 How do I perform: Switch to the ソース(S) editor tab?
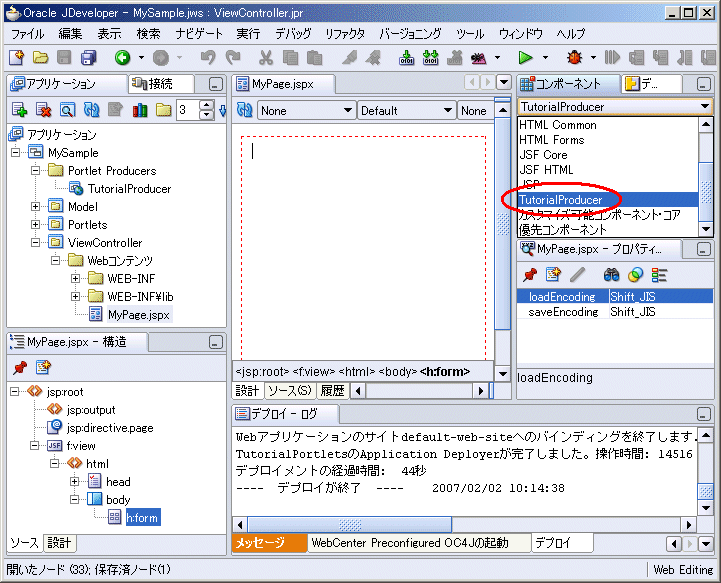[x=290, y=391]
